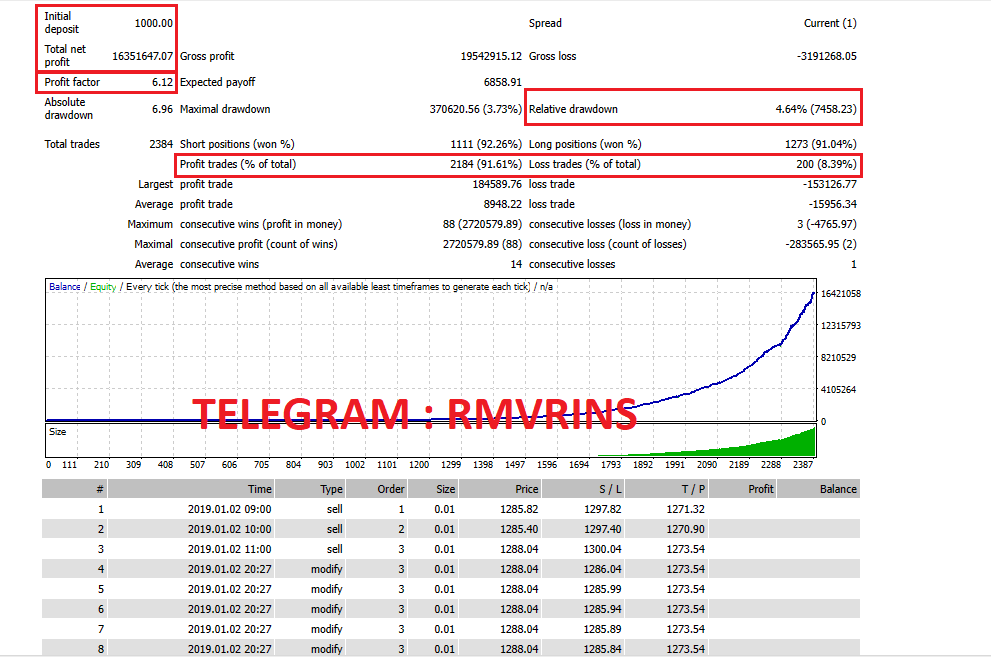Select the Total net profit value 16351647.07
The width and height of the screenshot is (991, 657).
pos(142,56)
